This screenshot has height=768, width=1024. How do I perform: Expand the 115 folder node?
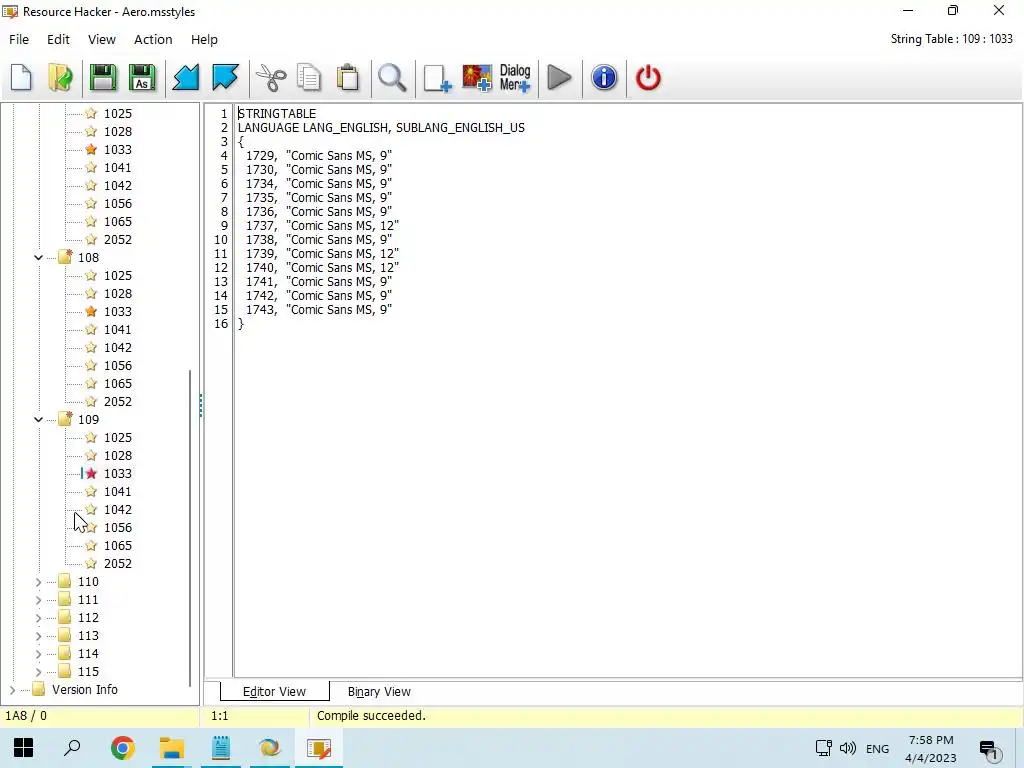point(39,671)
